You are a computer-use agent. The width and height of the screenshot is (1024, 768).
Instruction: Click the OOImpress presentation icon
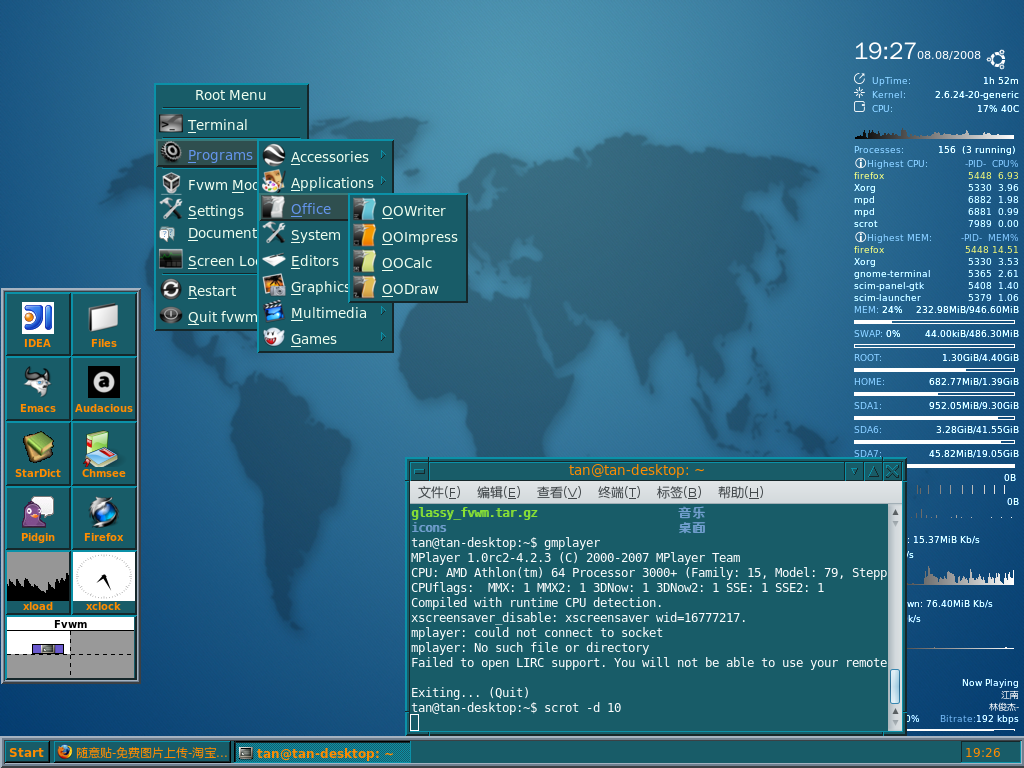pyautogui.click(x=364, y=236)
